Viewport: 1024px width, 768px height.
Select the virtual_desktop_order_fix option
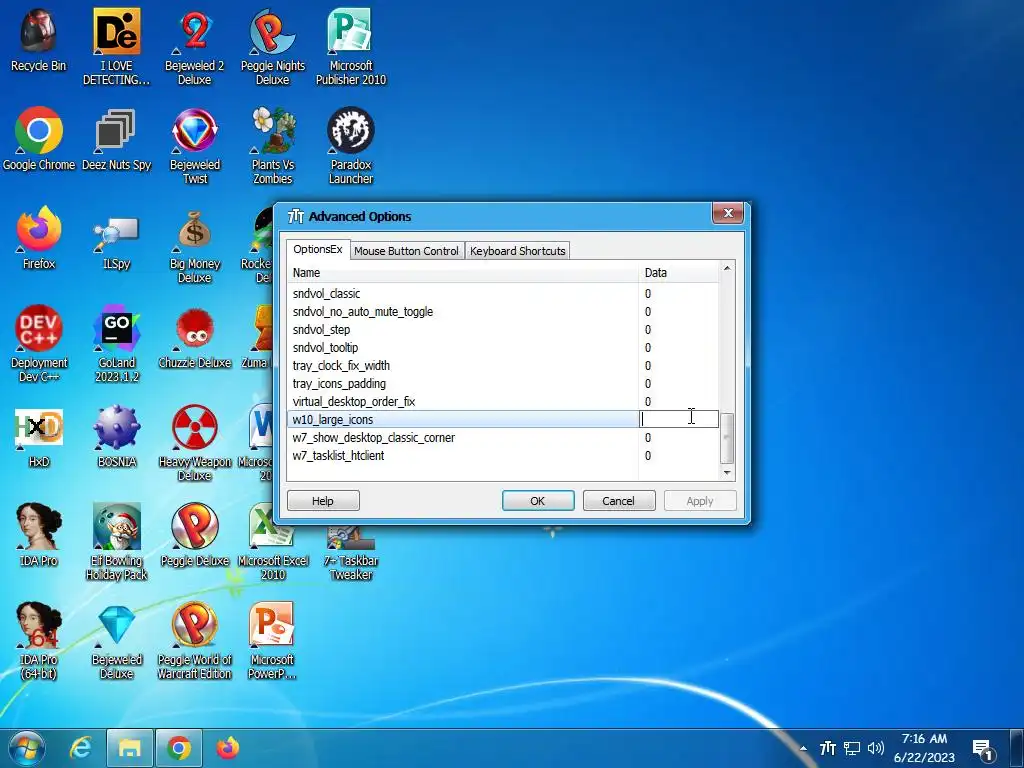(502, 402)
